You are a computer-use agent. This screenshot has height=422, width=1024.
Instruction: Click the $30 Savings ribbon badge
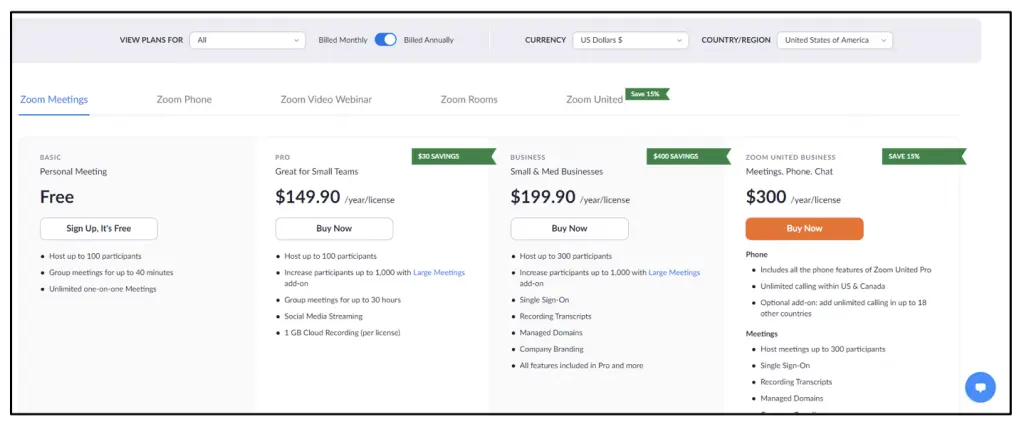[x=452, y=156]
